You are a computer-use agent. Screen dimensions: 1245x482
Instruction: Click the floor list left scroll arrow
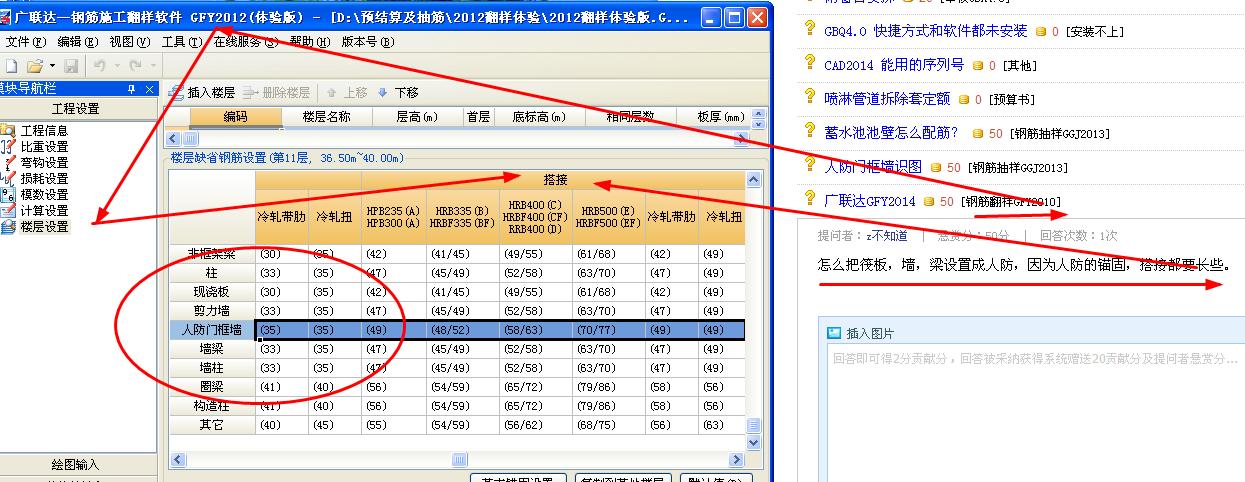(174, 138)
